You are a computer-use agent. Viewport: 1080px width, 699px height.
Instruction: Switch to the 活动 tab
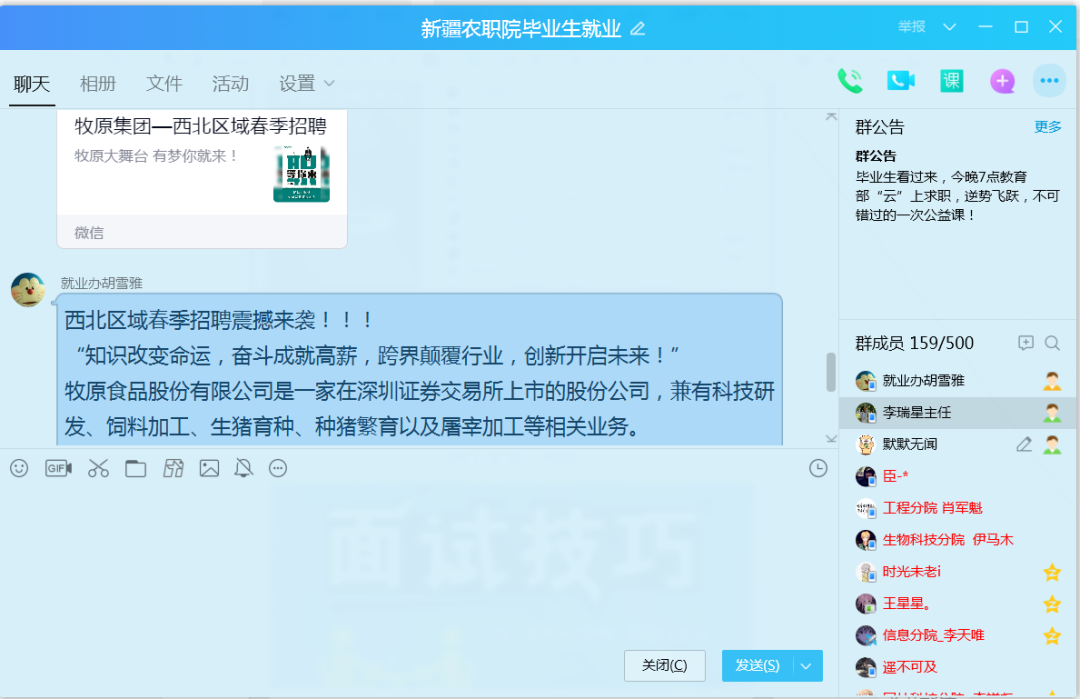click(x=230, y=83)
